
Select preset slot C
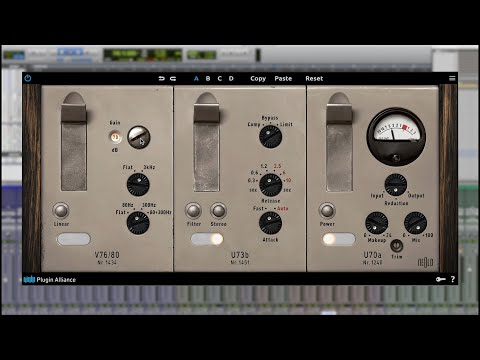[x=219, y=79]
